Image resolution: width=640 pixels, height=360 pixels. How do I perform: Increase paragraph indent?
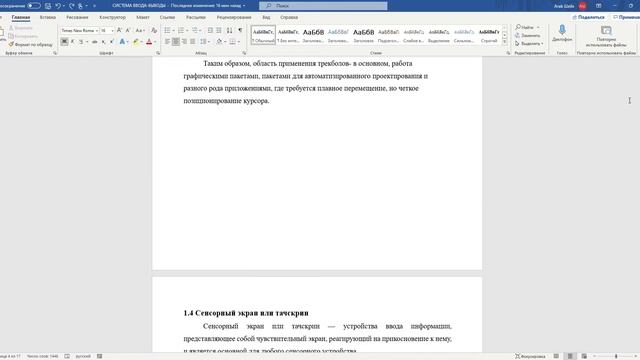point(219,31)
